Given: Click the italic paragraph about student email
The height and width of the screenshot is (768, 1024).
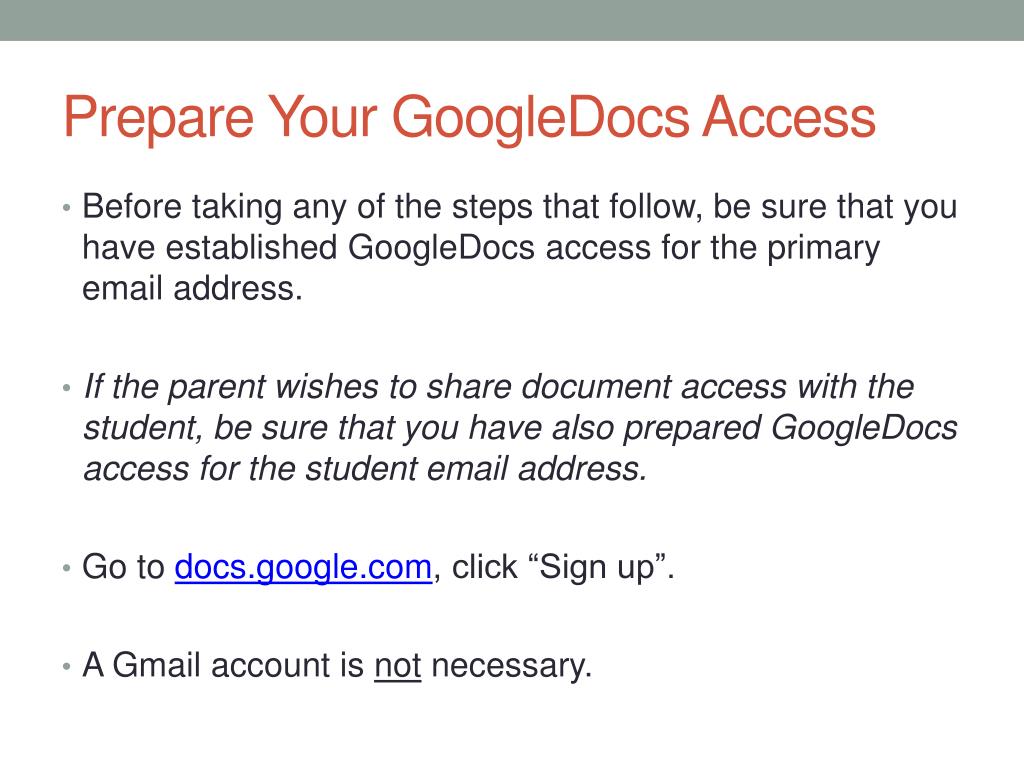Looking at the screenshot, I should 520,428.
